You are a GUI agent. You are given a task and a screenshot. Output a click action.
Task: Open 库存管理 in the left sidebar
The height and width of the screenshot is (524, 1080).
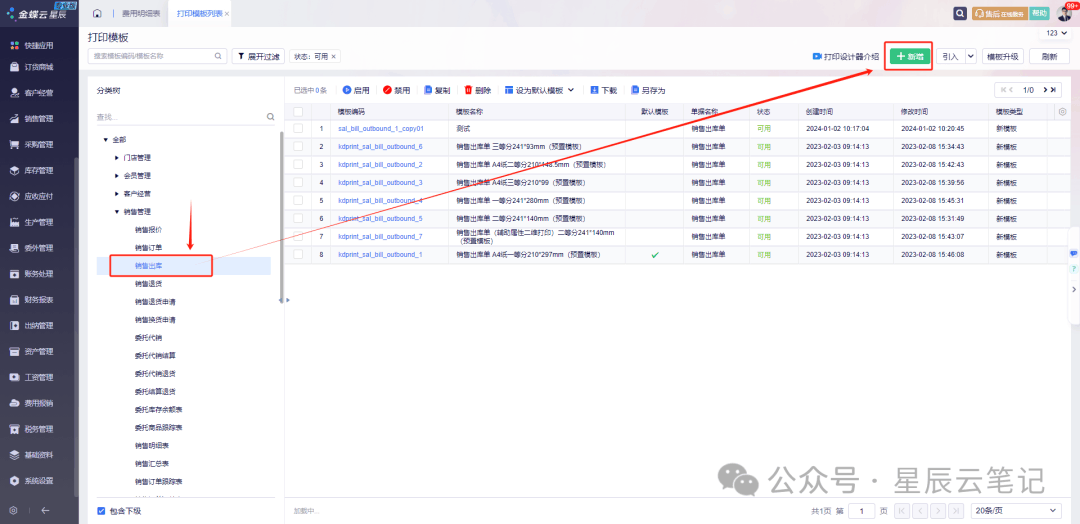[x=38, y=171]
